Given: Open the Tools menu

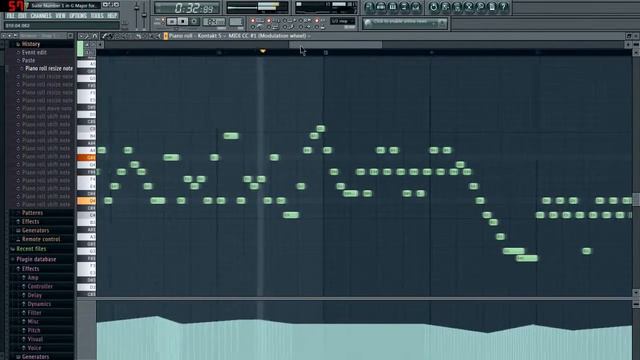Looking at the screenshot, I should (x=97, y=16).
